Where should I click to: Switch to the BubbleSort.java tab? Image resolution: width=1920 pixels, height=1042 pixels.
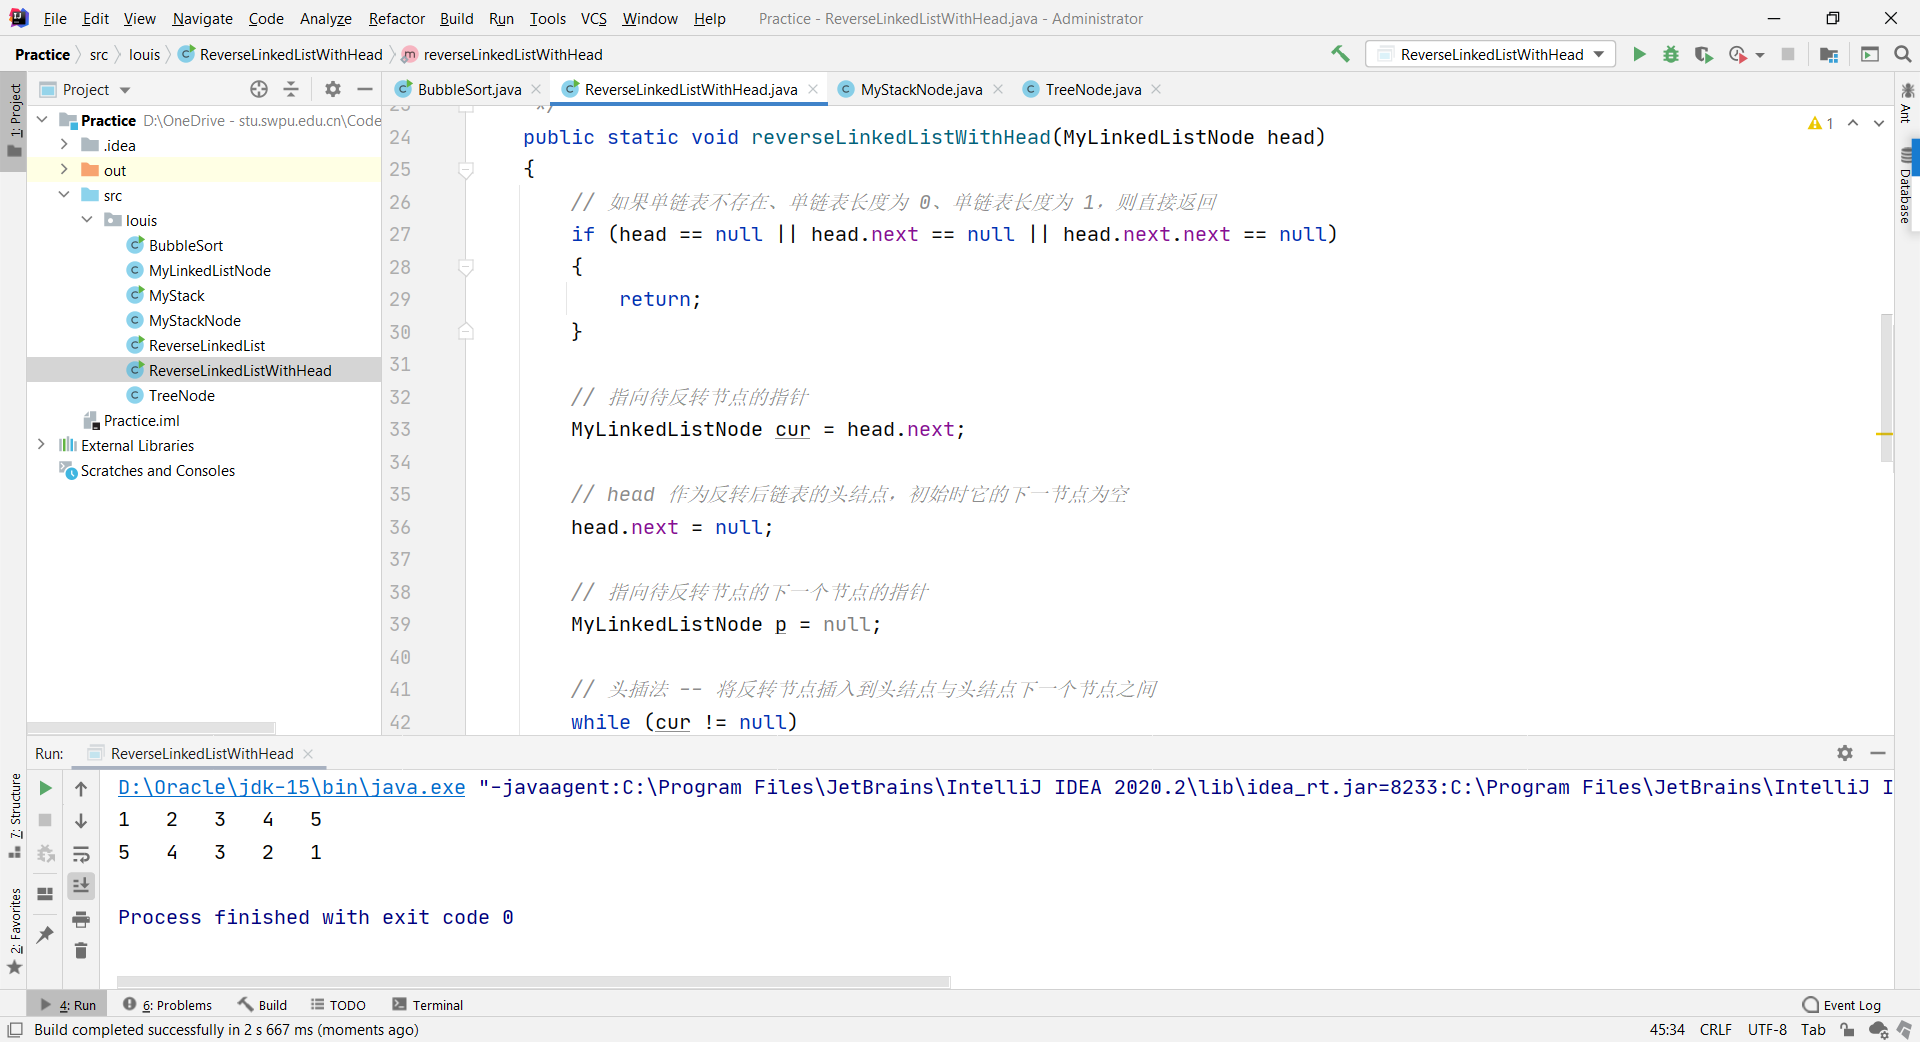tap(469, 89)
